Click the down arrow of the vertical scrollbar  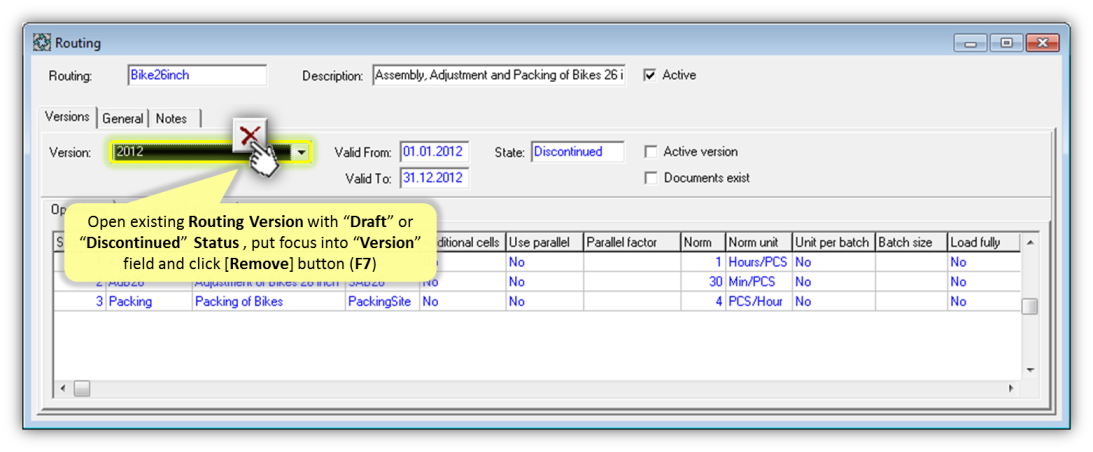[1030, 370]
